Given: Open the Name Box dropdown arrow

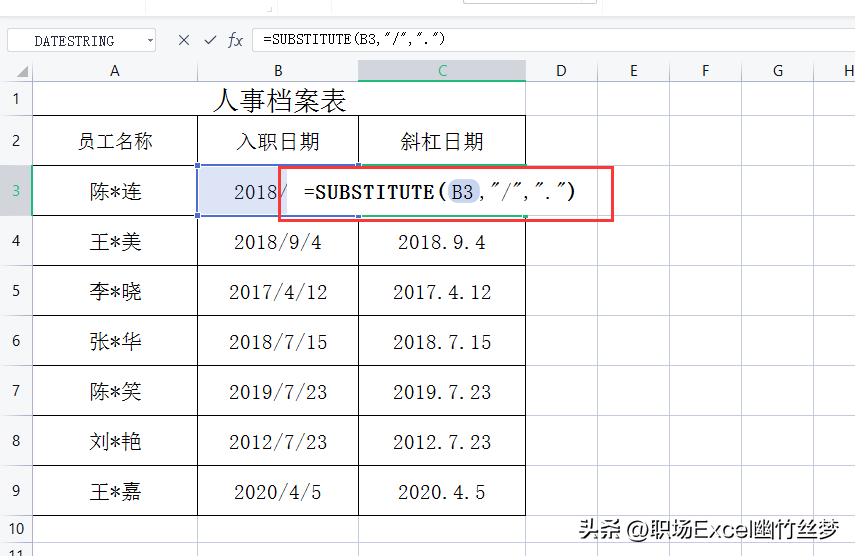Looking at the screenshot, I should [150, 41].
